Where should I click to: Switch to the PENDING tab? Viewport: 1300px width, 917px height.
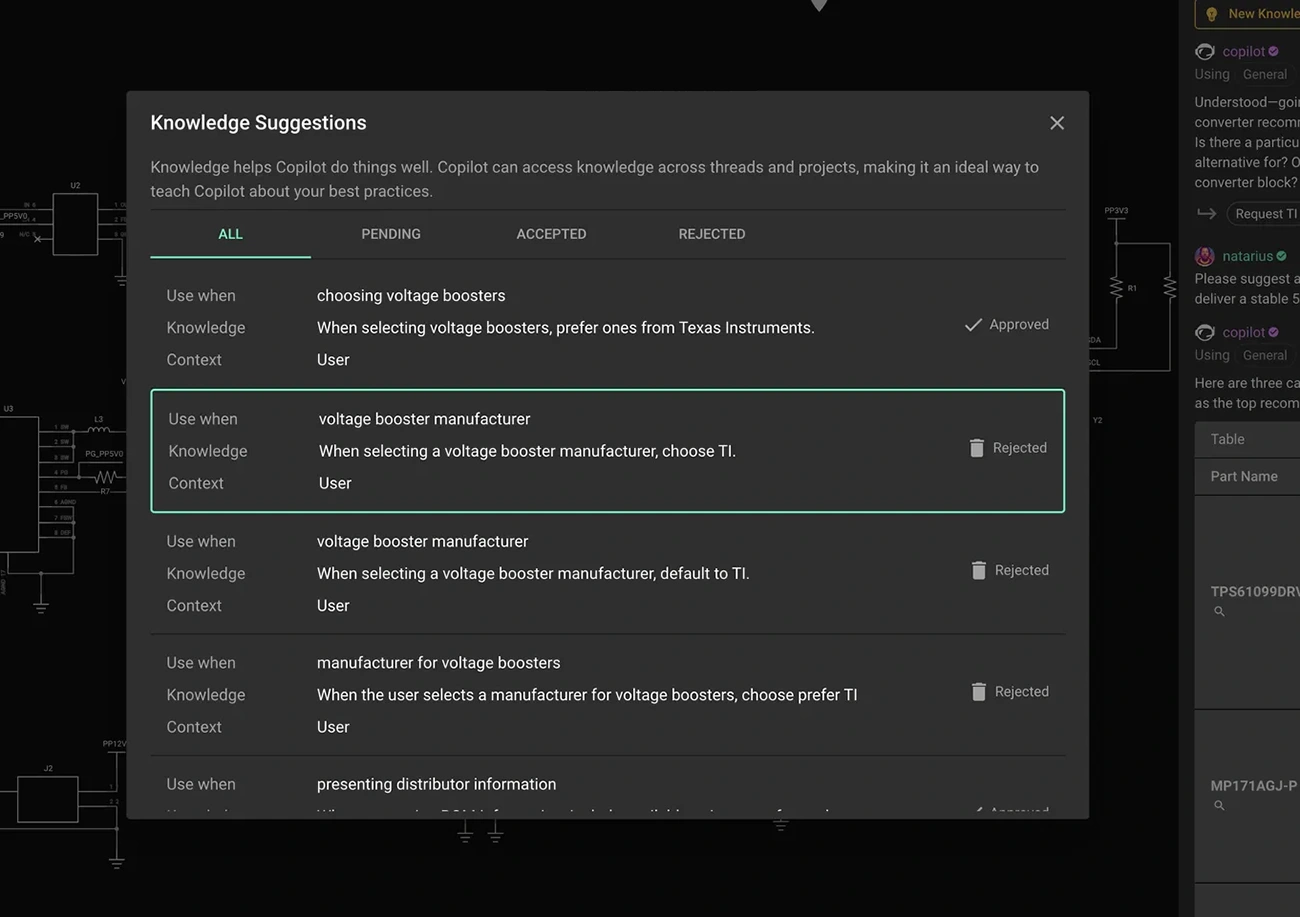[390, 234]
